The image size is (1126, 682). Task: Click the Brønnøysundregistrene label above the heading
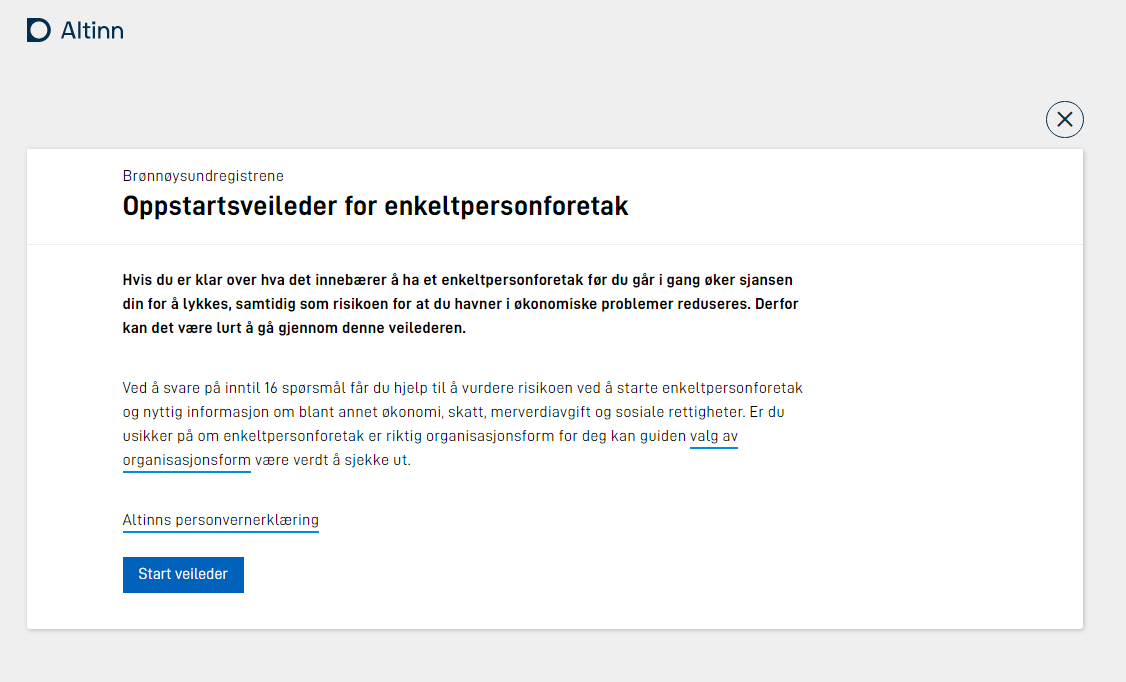[x=203, y=176]
